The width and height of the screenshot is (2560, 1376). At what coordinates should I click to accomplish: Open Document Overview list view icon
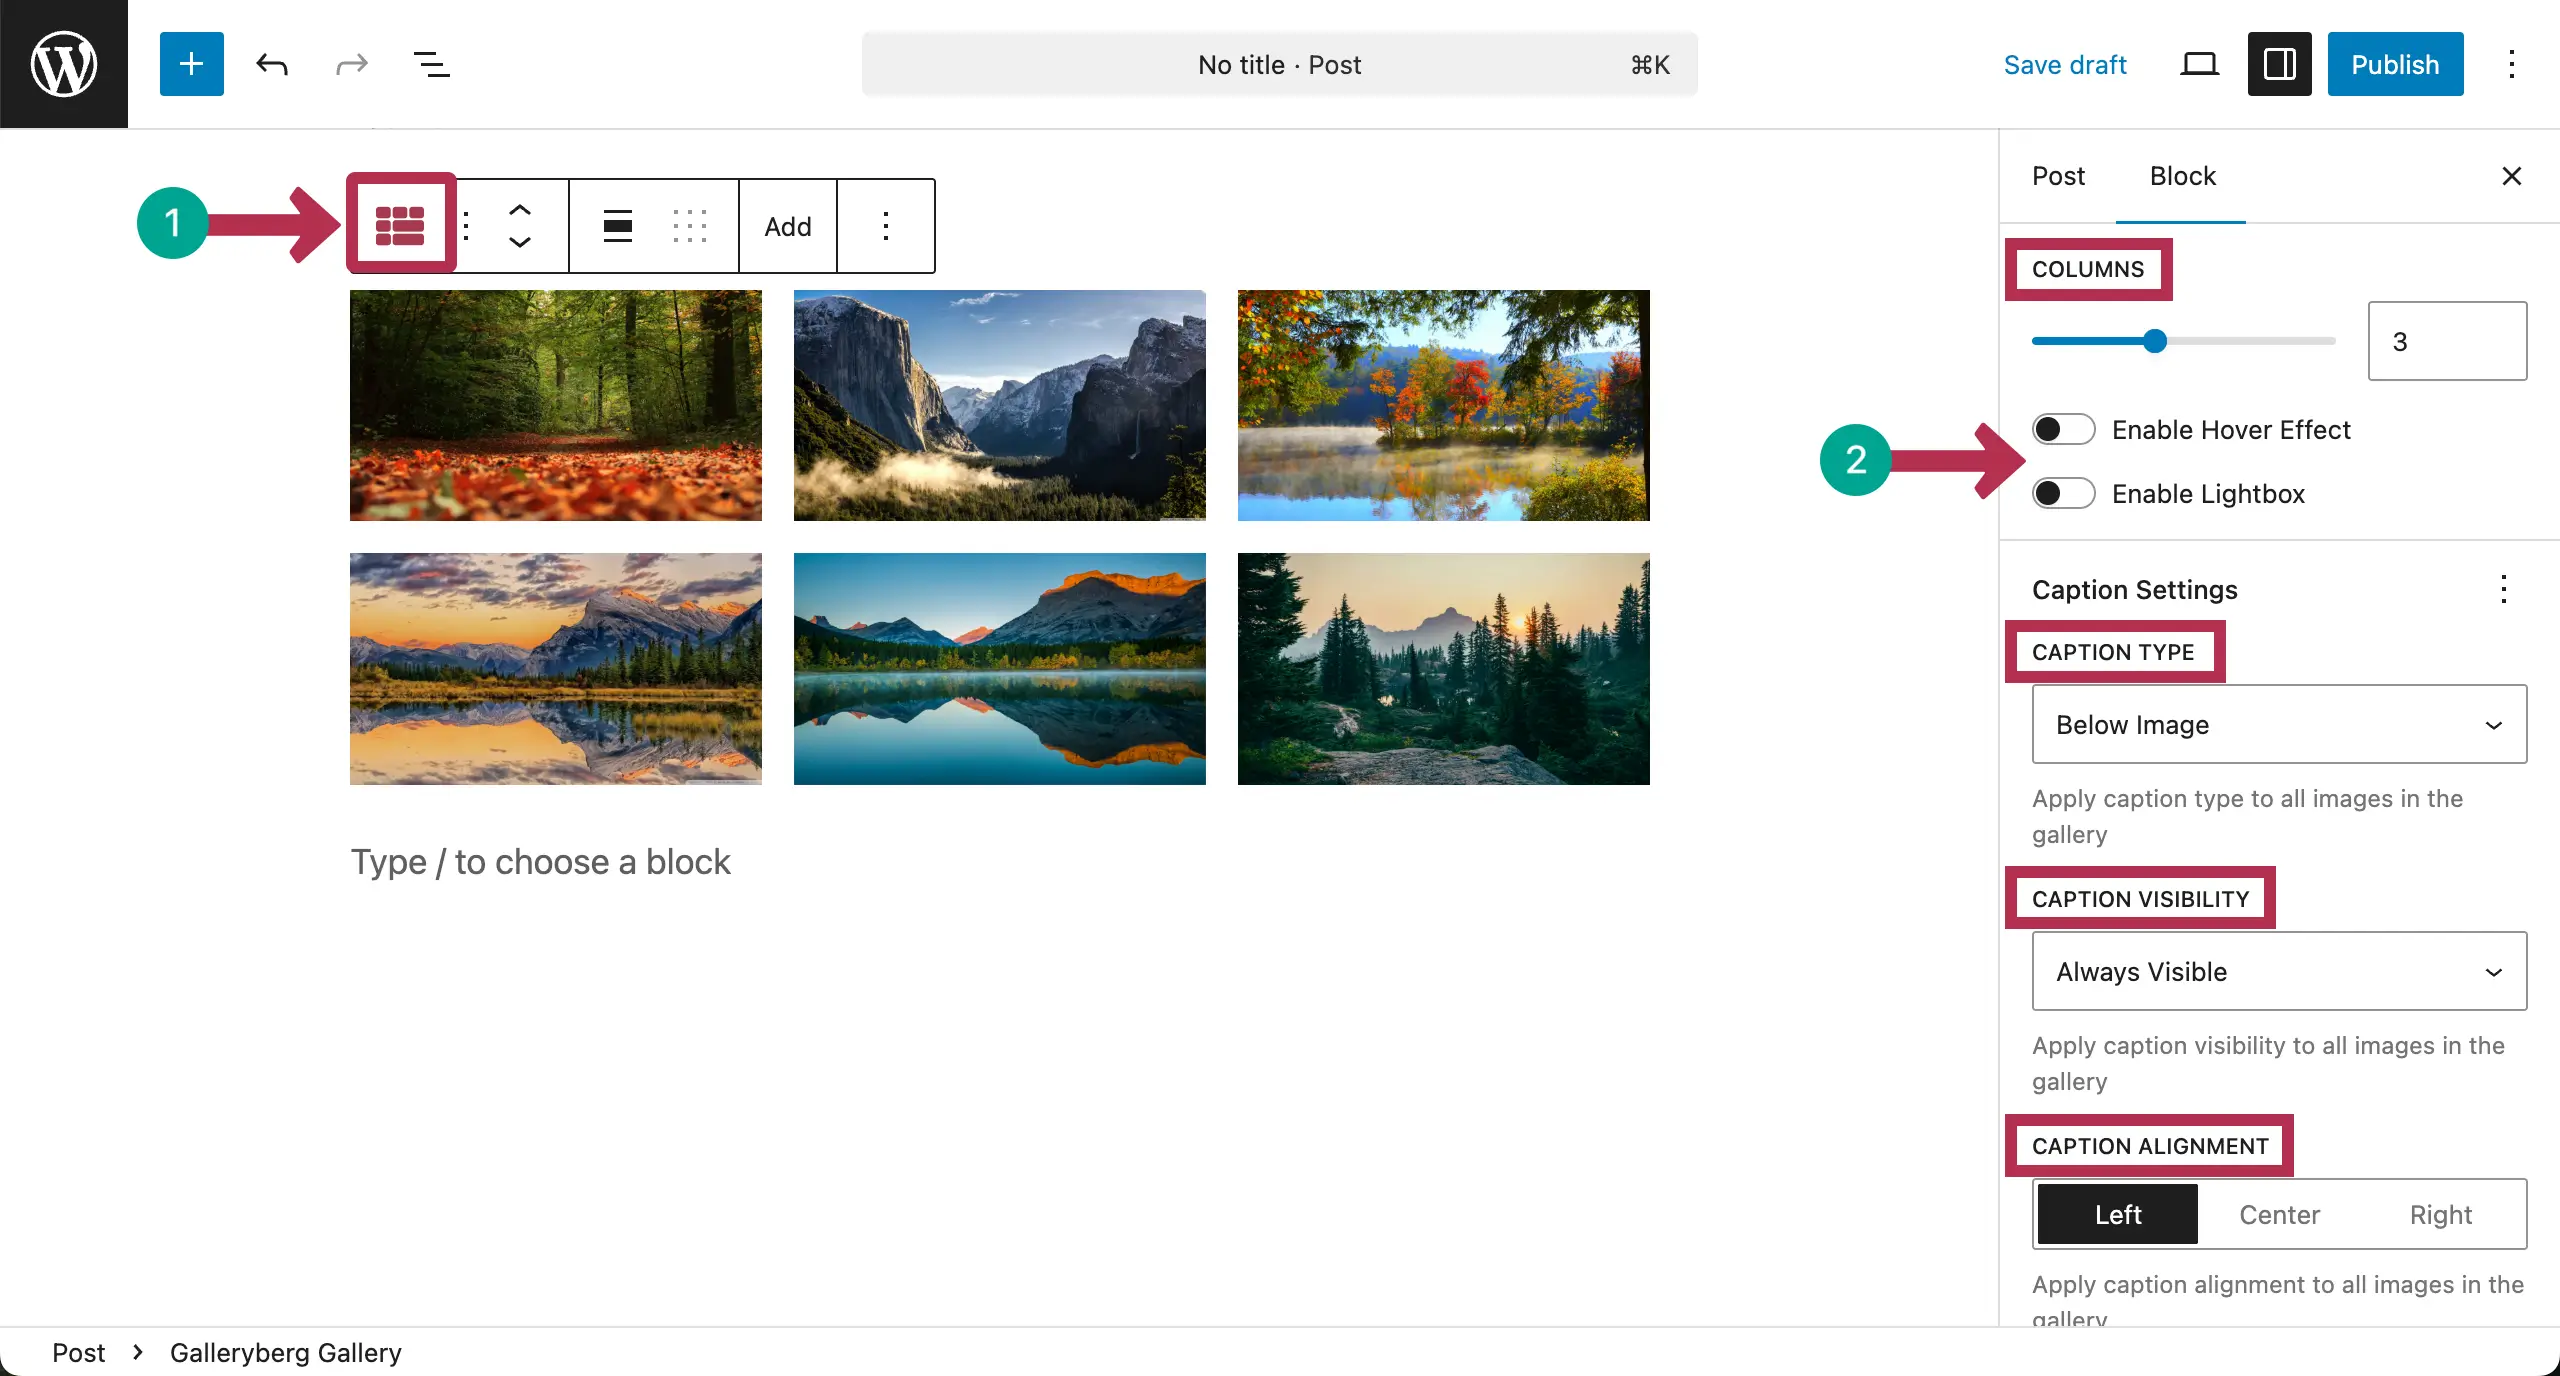click(x=431, y=64)
